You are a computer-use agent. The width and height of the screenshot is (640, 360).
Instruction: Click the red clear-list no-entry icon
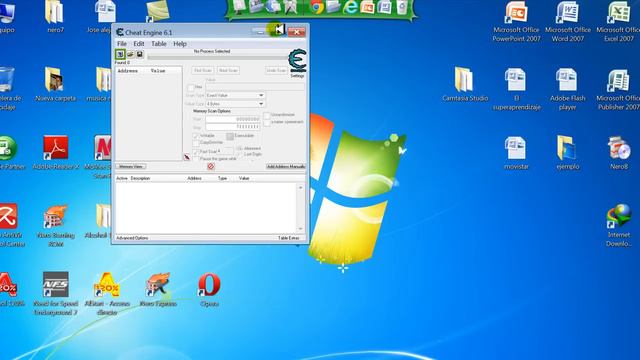click(x=211, y=166)
